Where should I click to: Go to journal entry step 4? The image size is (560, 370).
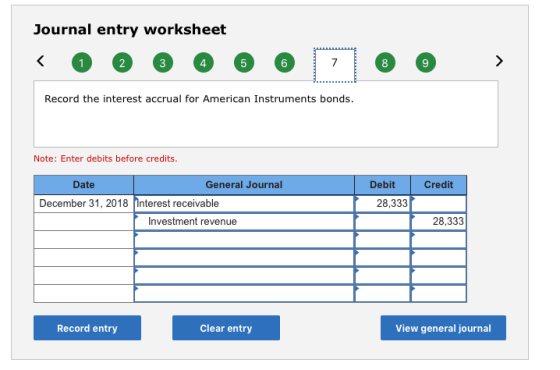point(203,63)
